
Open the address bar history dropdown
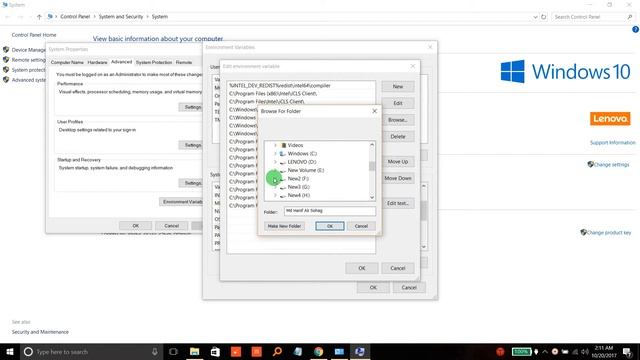tap(535, 17)
